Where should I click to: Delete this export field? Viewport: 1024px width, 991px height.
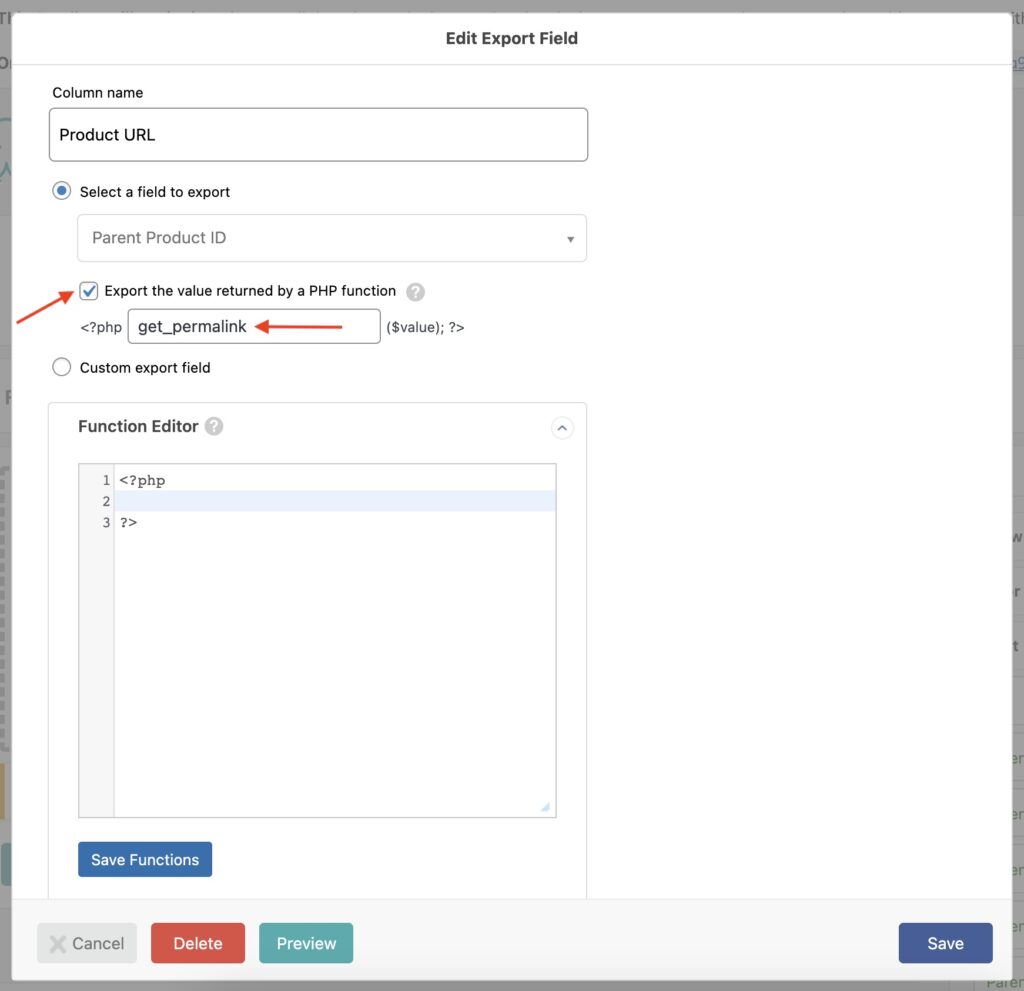pyautogui.click(x=197, y=942)
